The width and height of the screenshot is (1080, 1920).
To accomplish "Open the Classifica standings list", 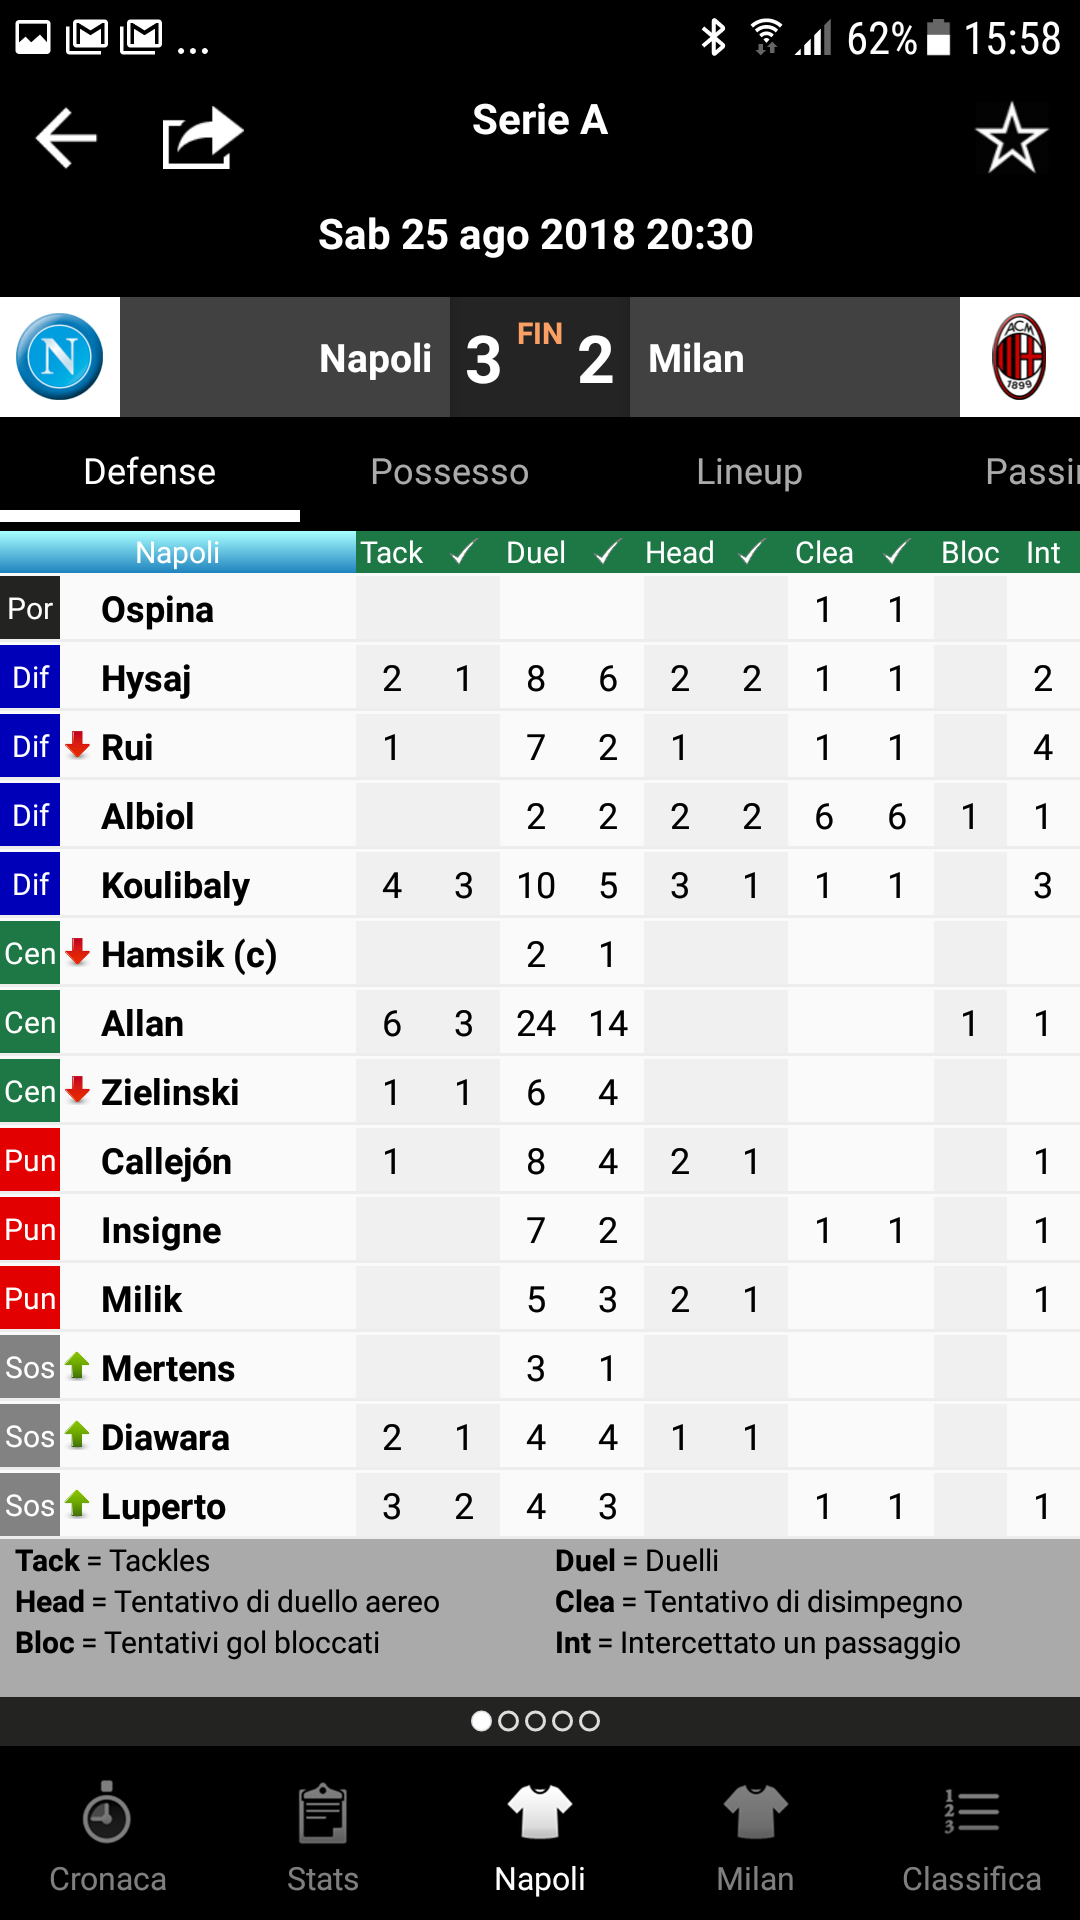I will (971, 1838).
